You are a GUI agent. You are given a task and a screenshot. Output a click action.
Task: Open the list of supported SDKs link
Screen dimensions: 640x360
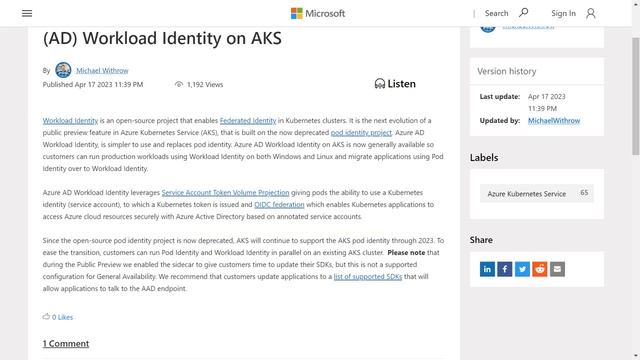pos(368,277)
